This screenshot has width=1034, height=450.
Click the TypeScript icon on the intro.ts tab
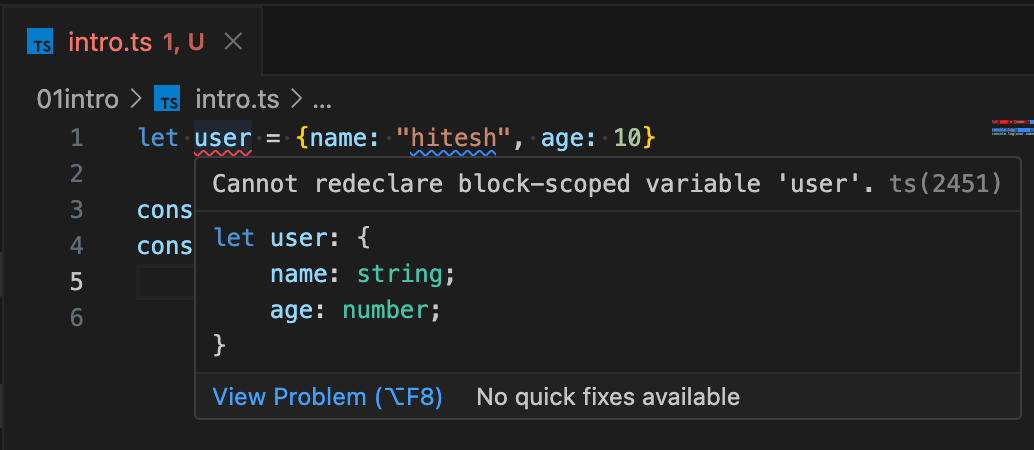click(40, 42)
